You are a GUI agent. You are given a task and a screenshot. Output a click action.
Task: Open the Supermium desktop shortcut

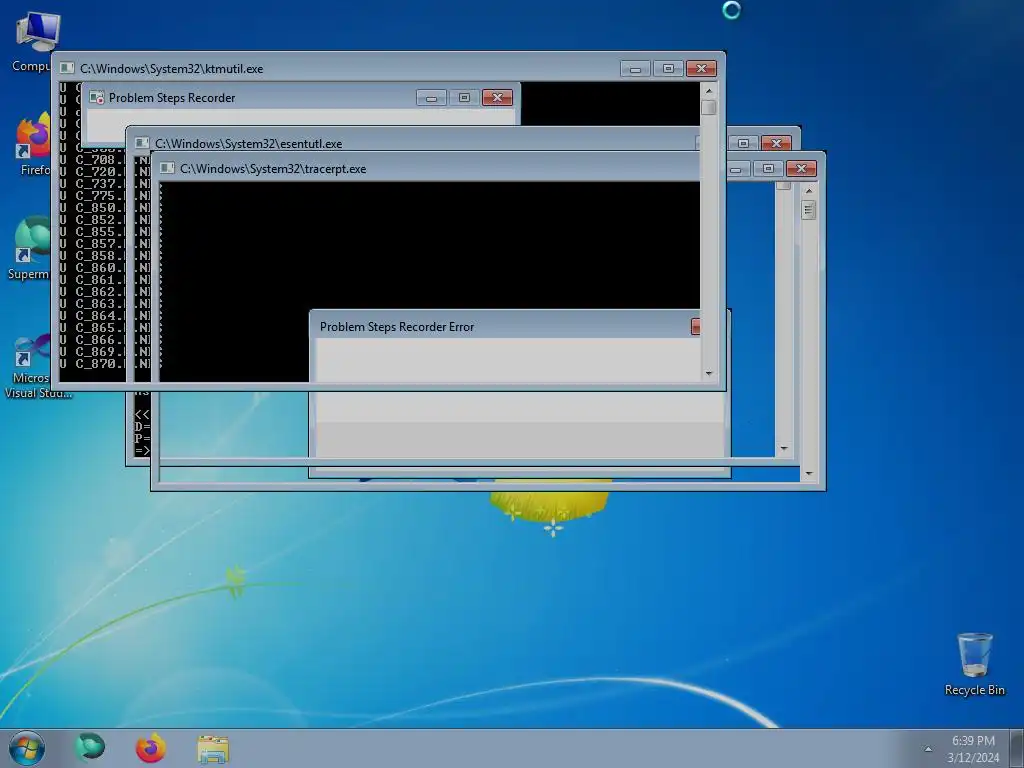(x=30, y=248)
